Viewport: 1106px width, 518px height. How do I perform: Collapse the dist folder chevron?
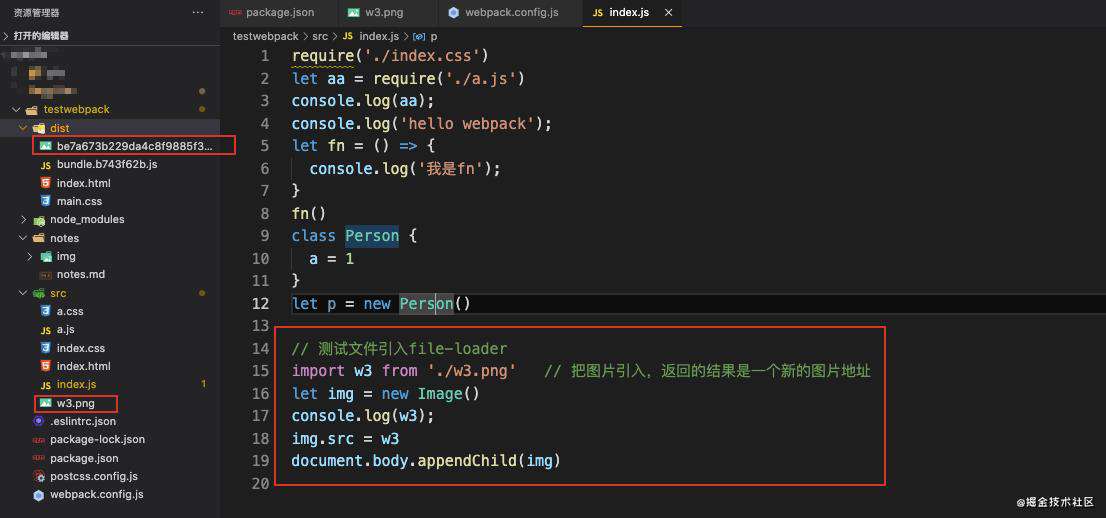[x=23, y=128]
